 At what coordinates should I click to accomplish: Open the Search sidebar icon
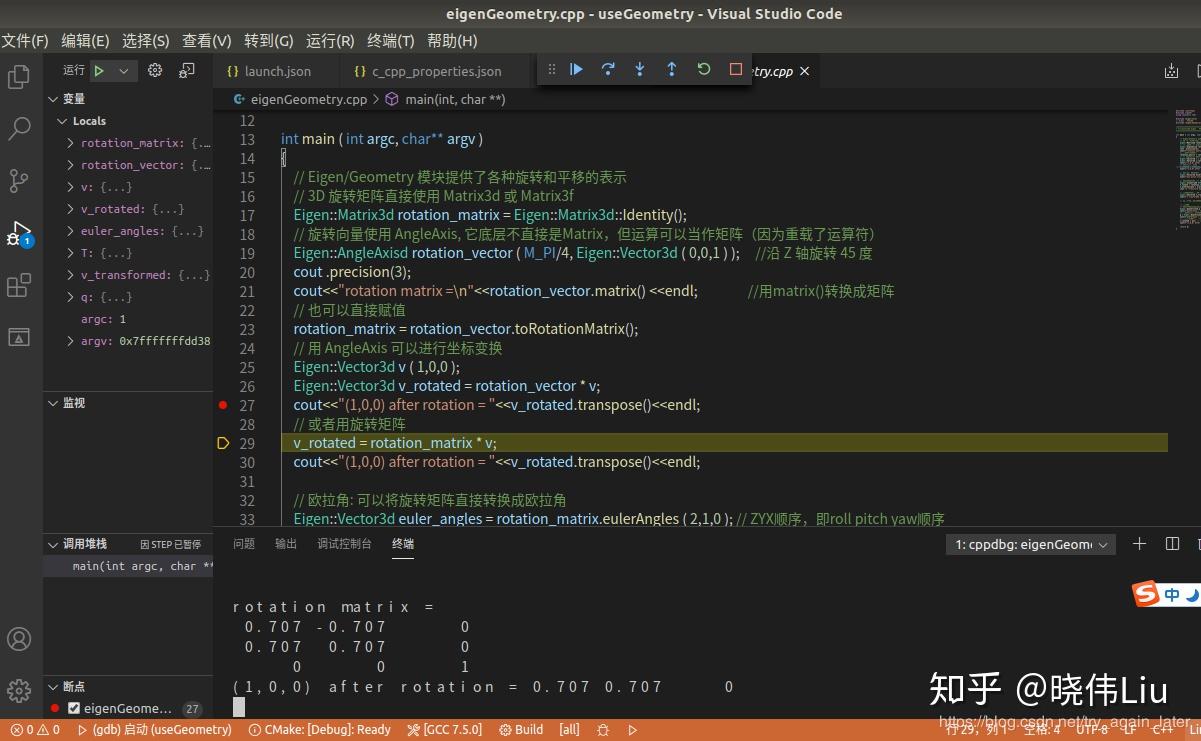click(20, 128)
